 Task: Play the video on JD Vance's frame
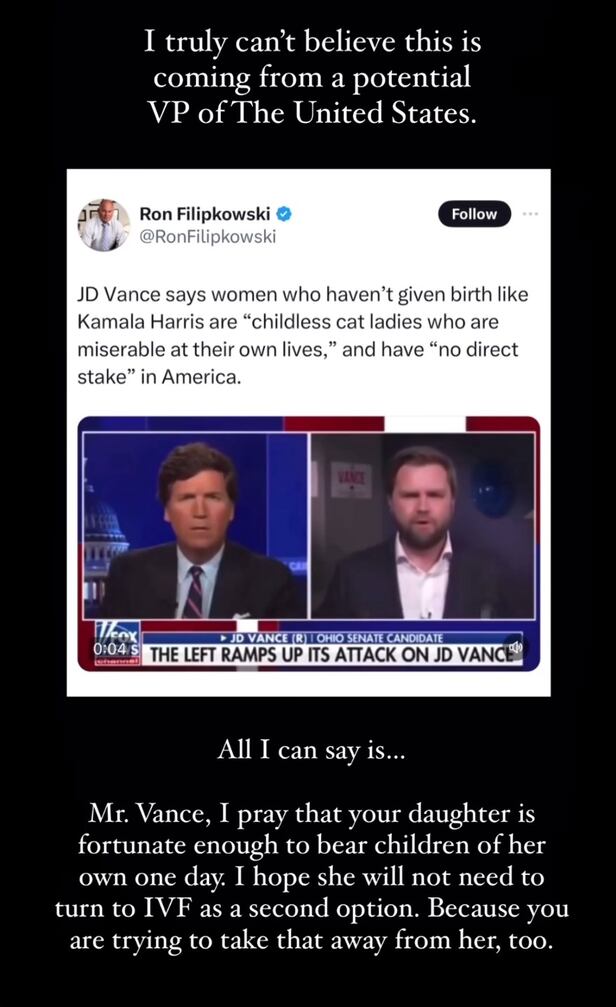pos(423,527)
